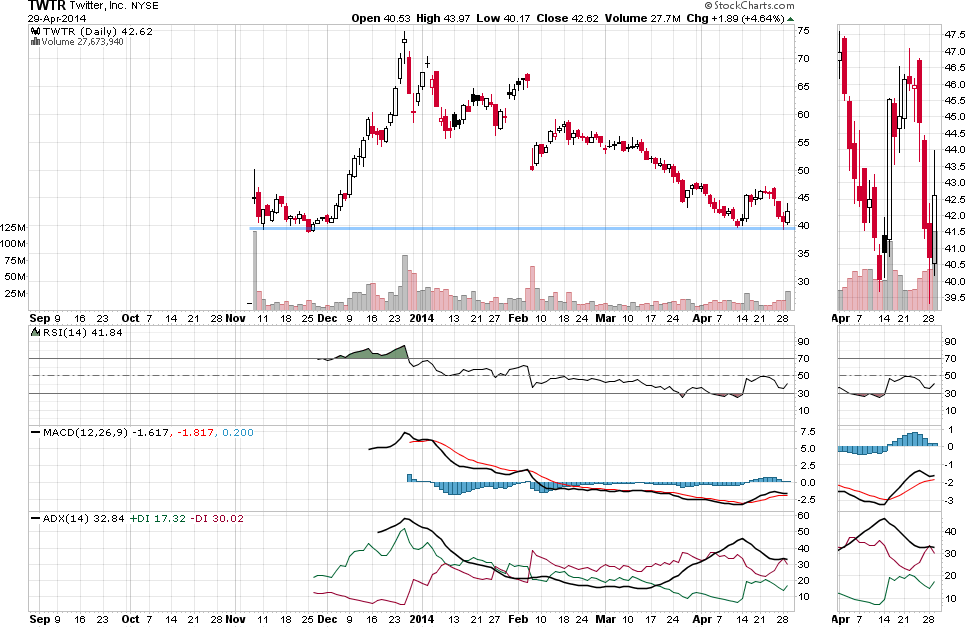Click the 47.5 label on the zoom panel price axis
The height and width of the screenshot is (627, 965).
coord(954,34)
